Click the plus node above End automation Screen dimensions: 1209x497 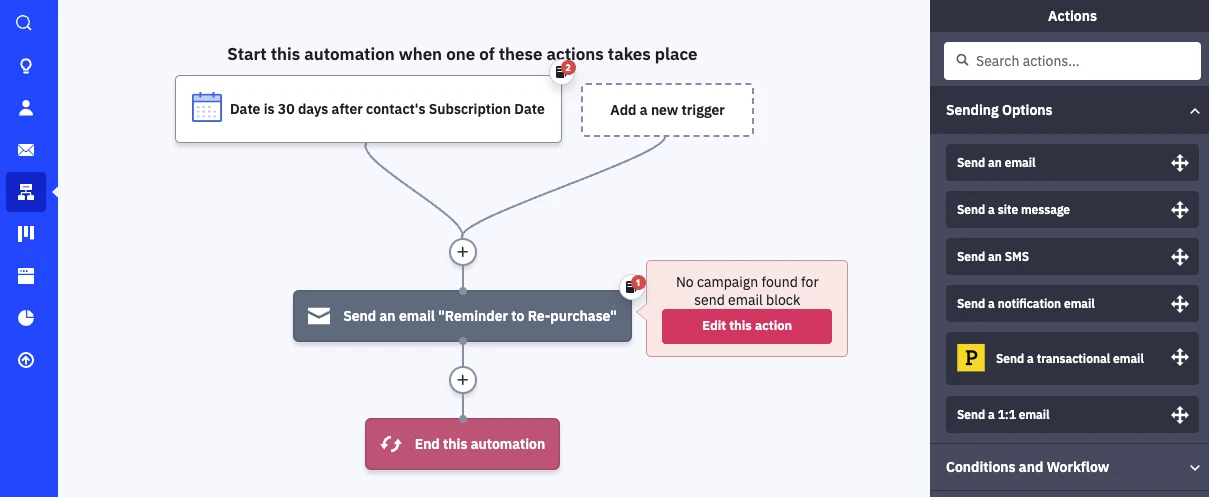(x=462, y=380)
